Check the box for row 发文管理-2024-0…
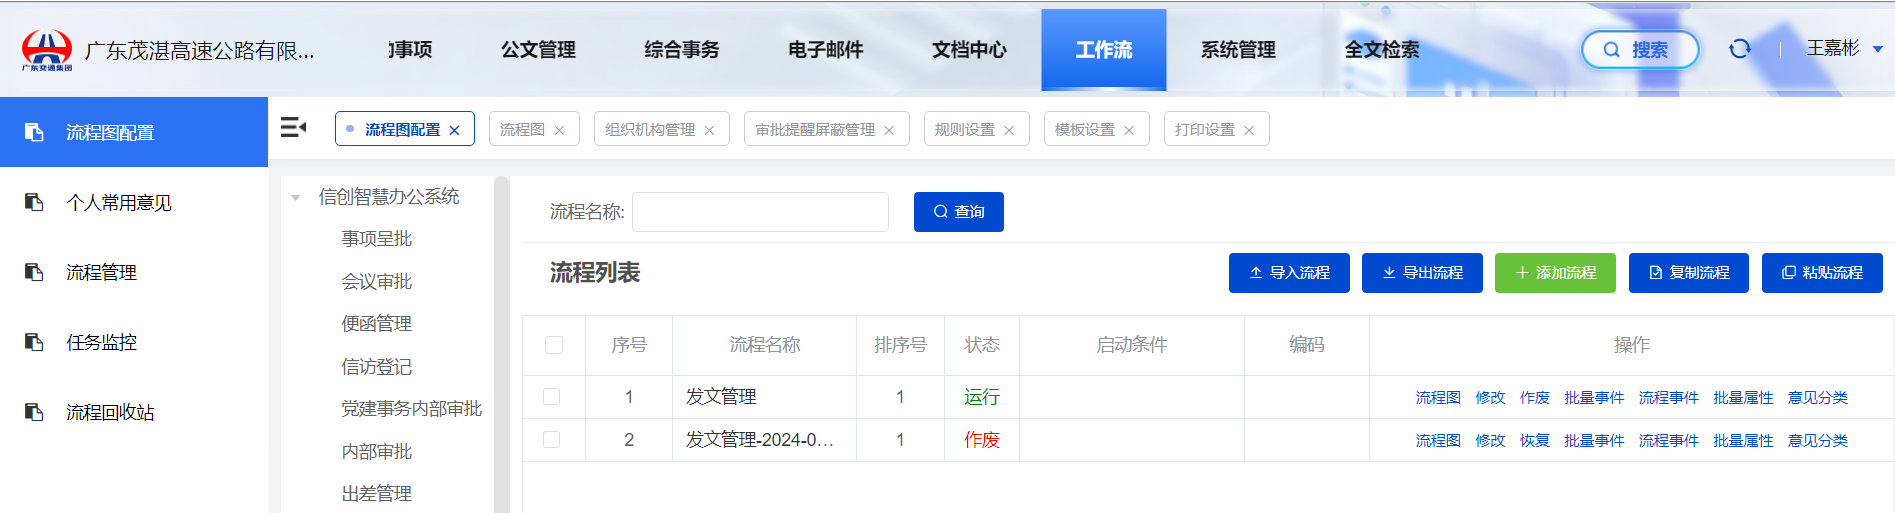The height and width of the screenshot is (513, 1895). 551,439
